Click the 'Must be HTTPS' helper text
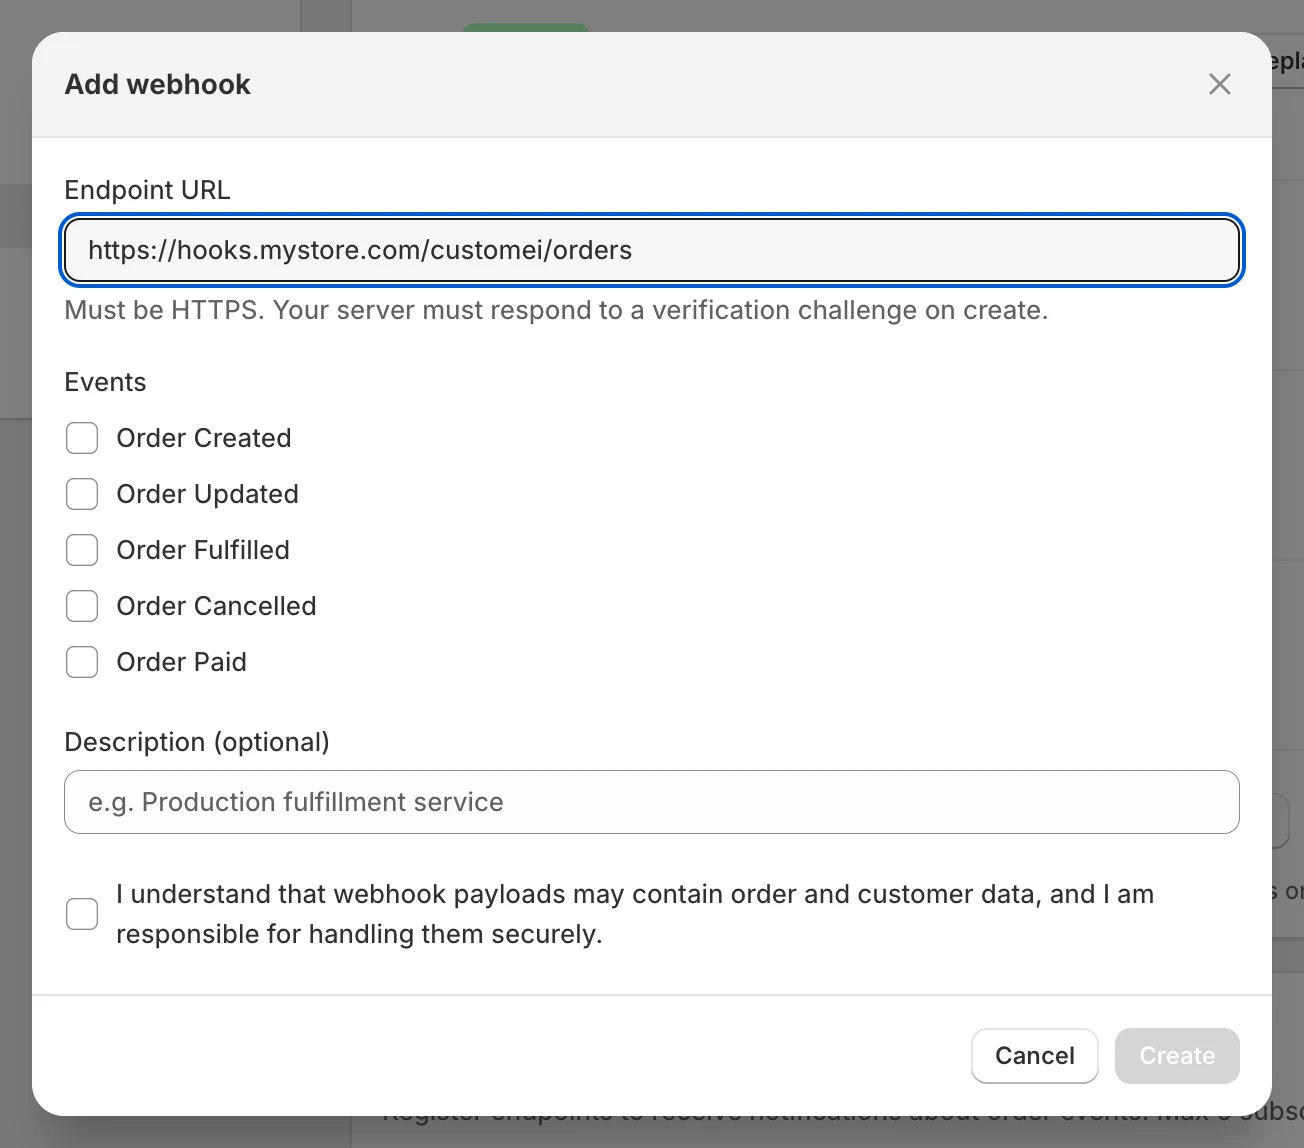This screenshot has width=1304, height=1148. point(556,310)
